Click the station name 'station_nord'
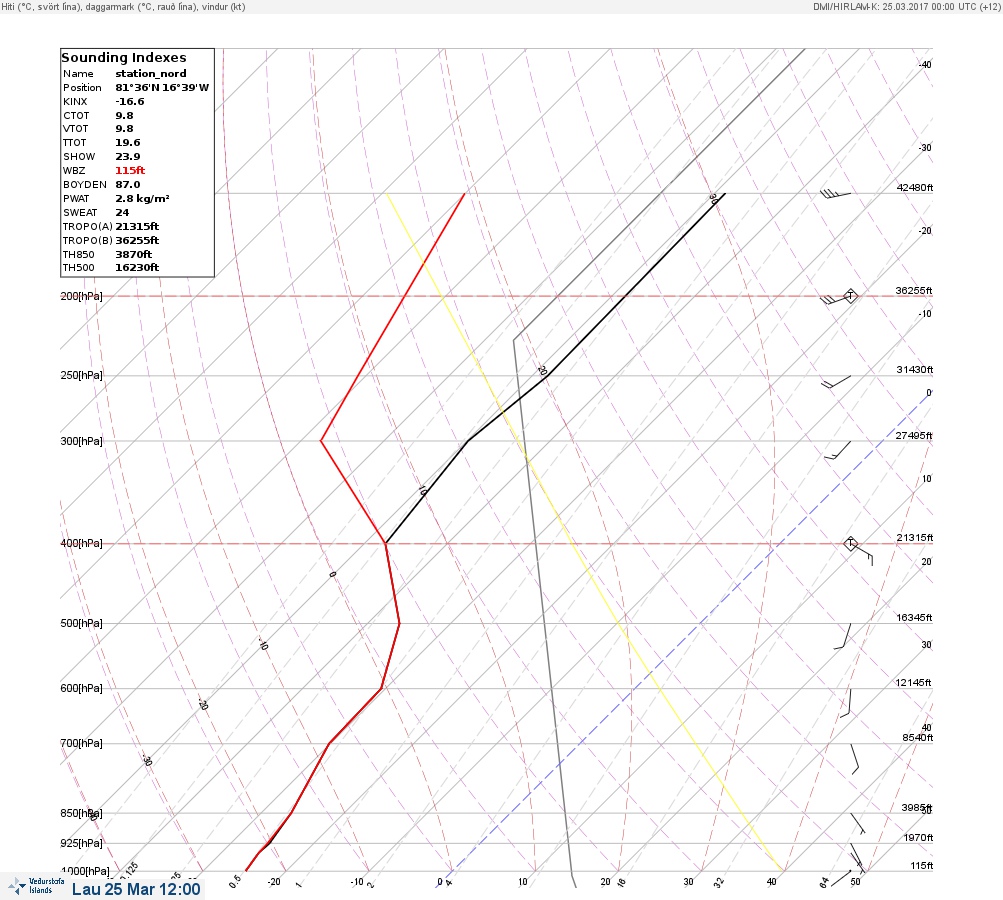Viewport: 1003px width, 900px height. (151, 74)
